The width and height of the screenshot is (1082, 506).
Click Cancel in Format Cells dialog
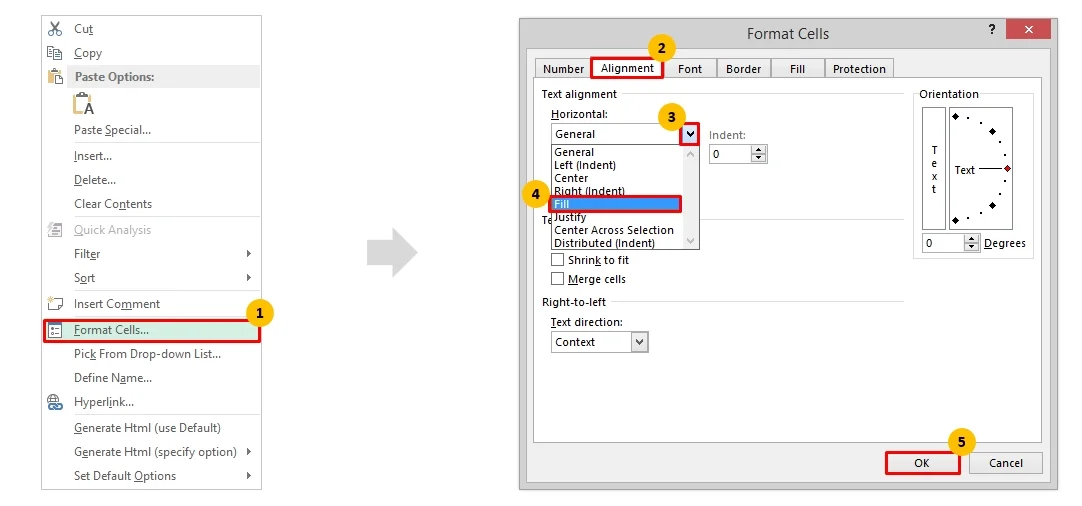[x=1005, y=463]
